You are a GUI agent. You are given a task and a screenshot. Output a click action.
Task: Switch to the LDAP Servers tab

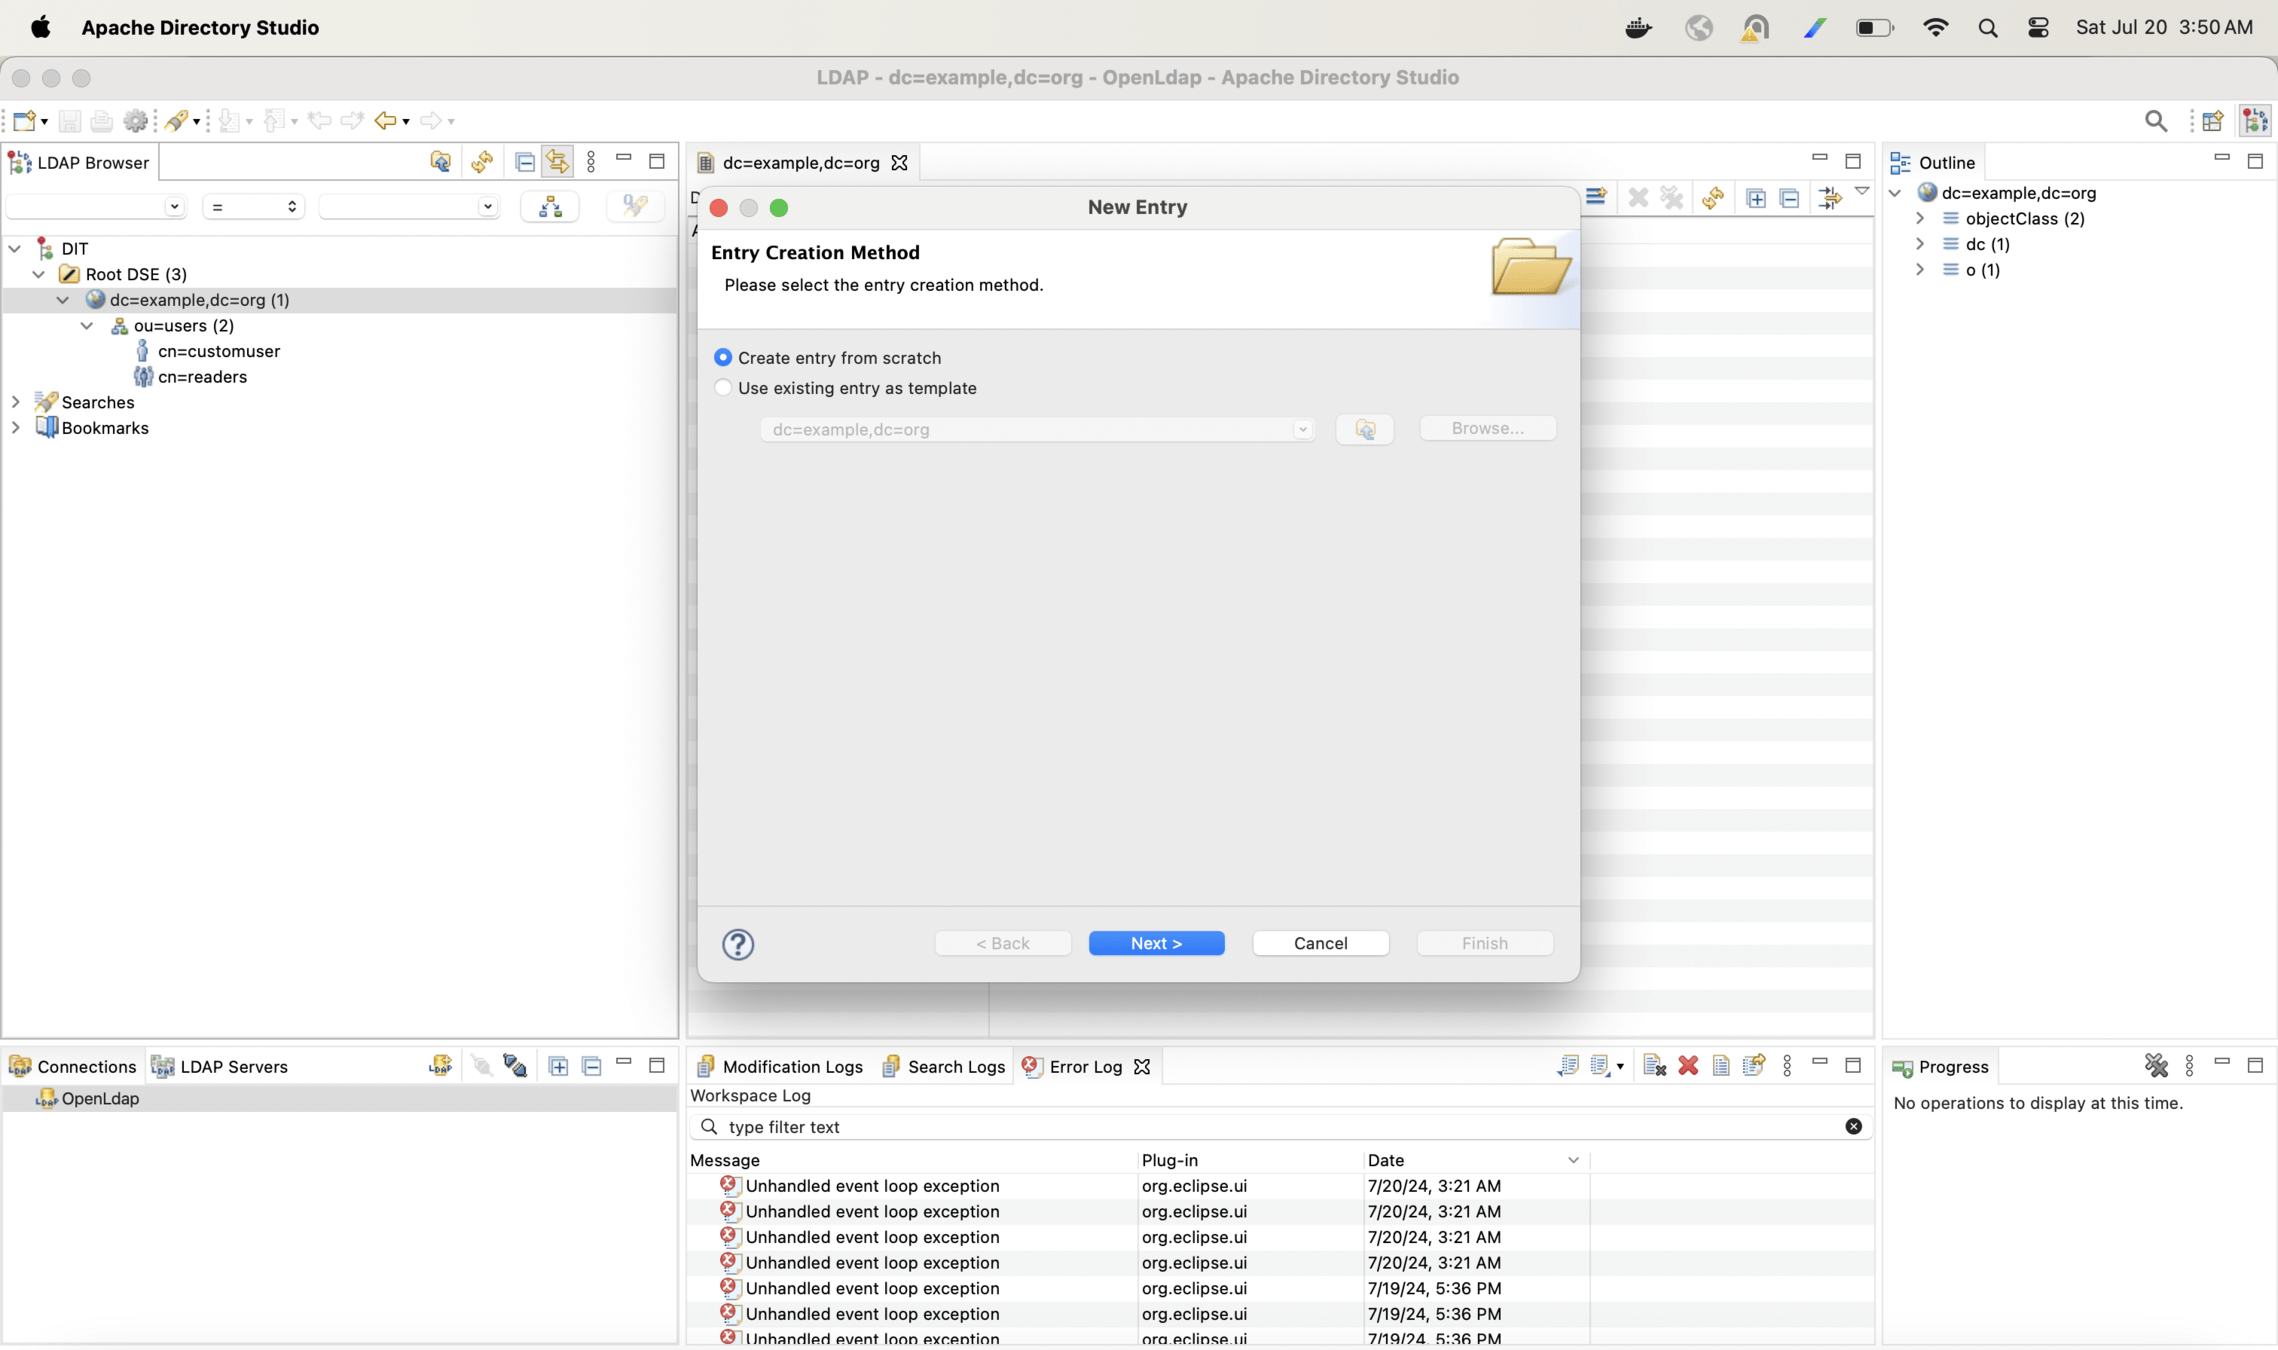(221, 1067)
